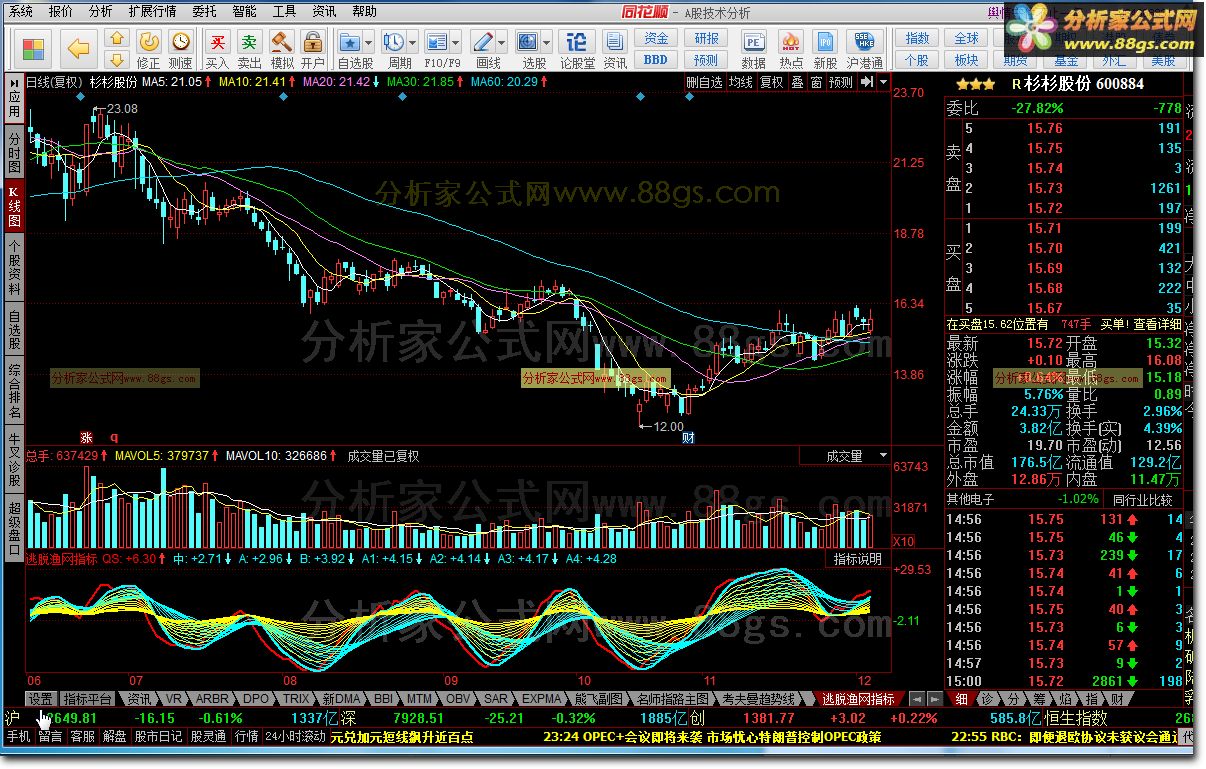Click the 24小时滚动 news ticker tab

(296, 737)
